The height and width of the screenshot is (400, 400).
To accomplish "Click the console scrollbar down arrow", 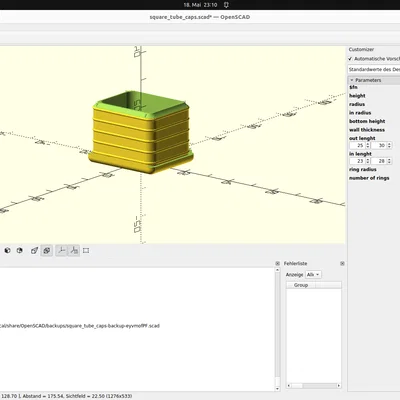I will [277, 389].
